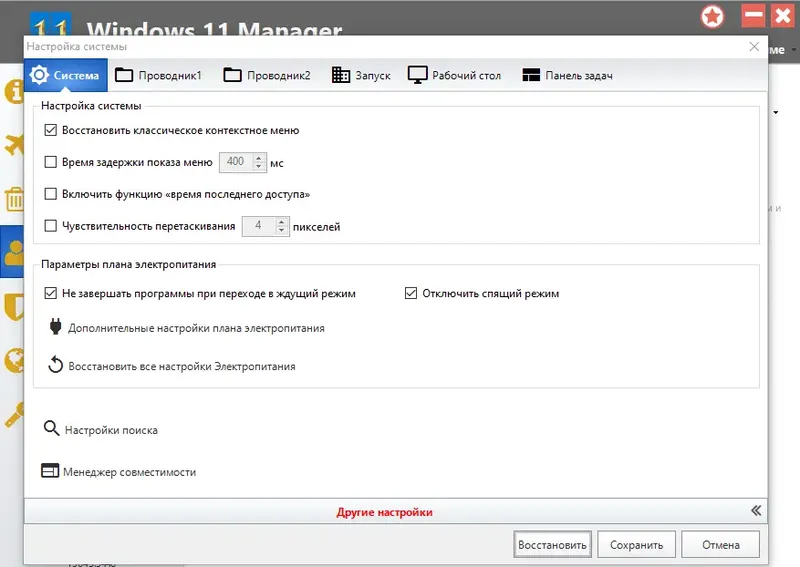The height and width of the screenshot is (567, 800).
Task: Open Настройки поиска
Action: (111, 430)
